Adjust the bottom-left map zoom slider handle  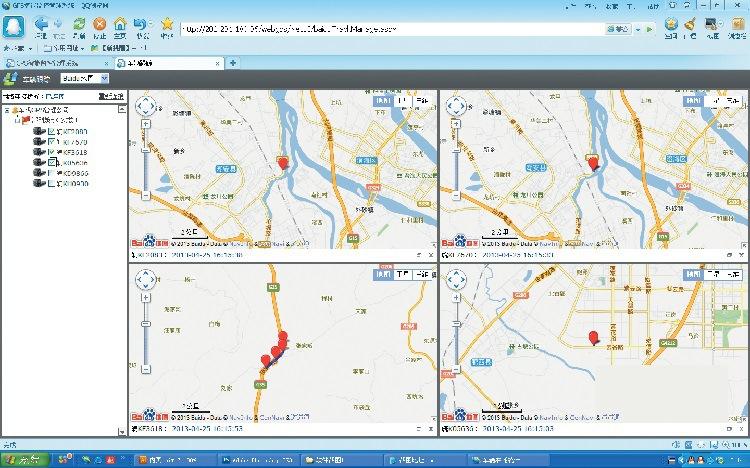[x=146, y=324]
